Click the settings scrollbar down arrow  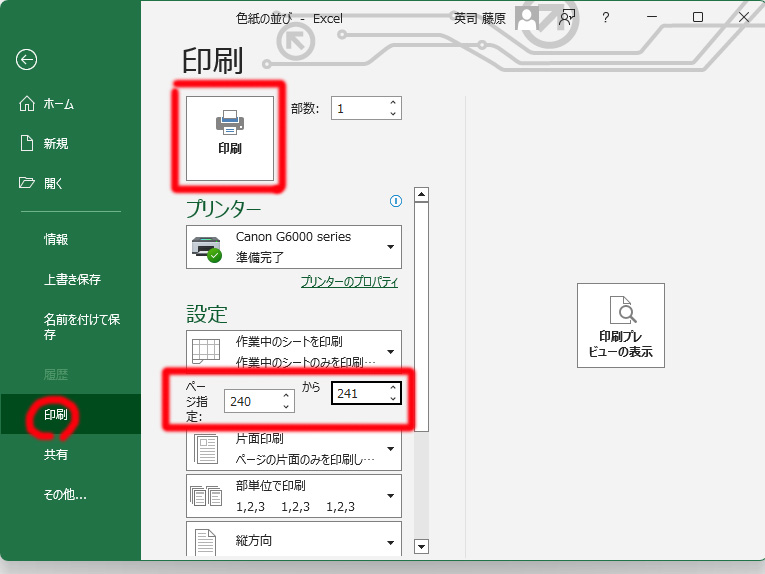(421, 546)
